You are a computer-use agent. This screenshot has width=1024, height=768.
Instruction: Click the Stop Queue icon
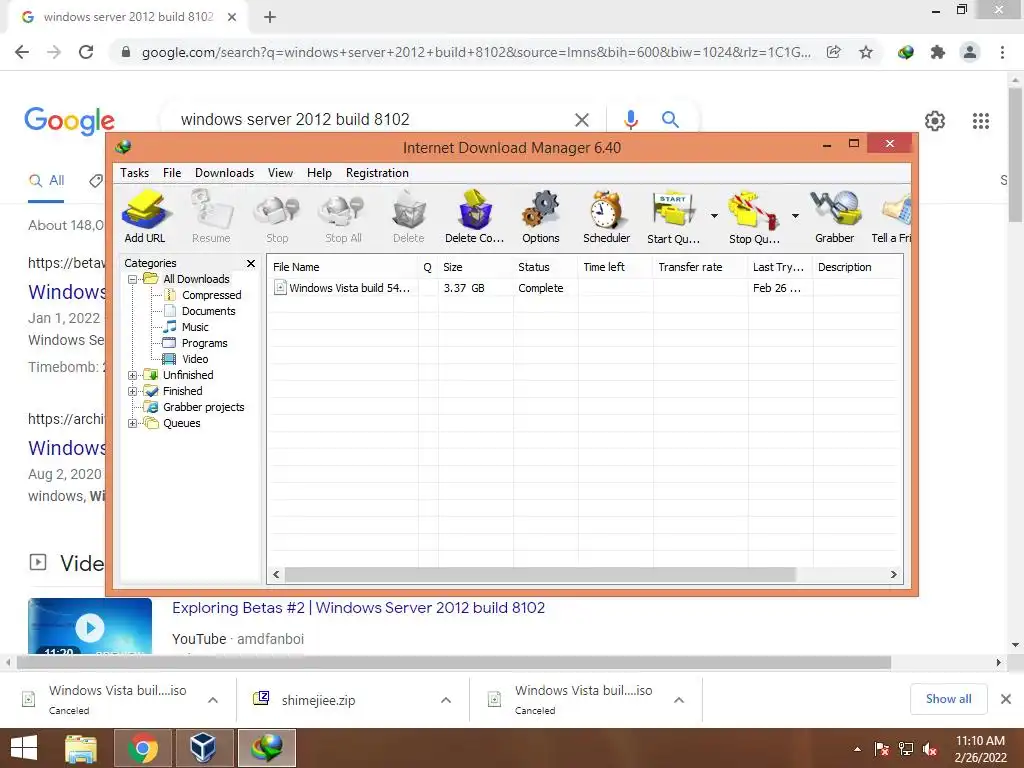coord(754,216)
